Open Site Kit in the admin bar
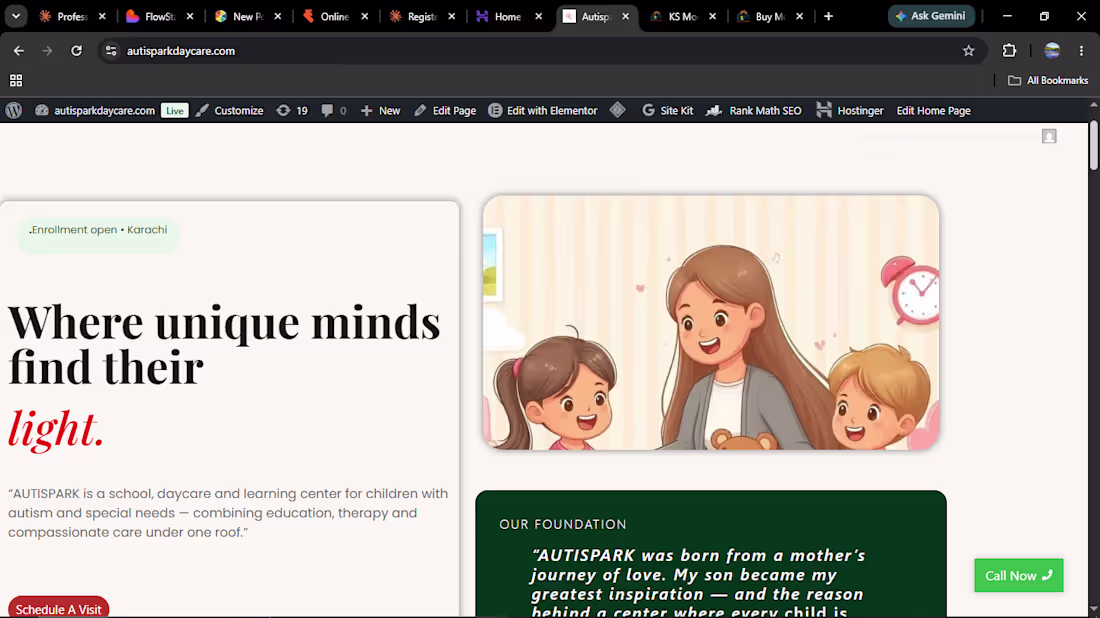The width and height of the screenshot is (1100, 618). (x=667, y=110)
